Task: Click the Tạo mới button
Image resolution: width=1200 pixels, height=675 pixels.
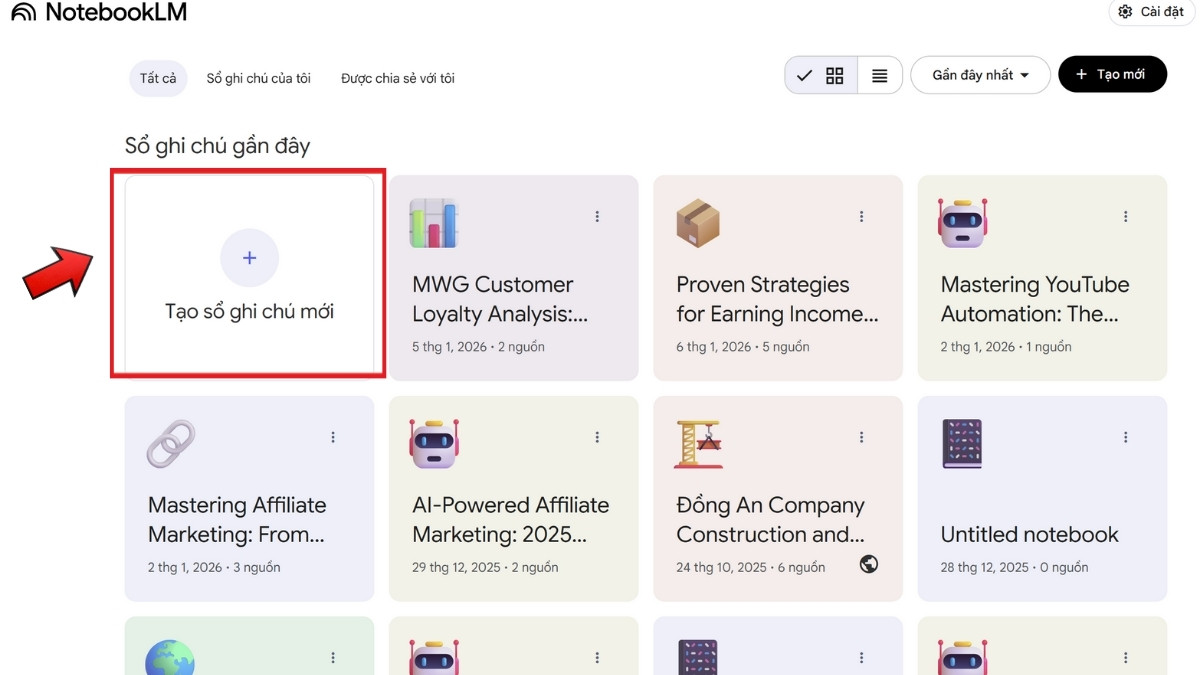Action: click(x=1112, y=75)
